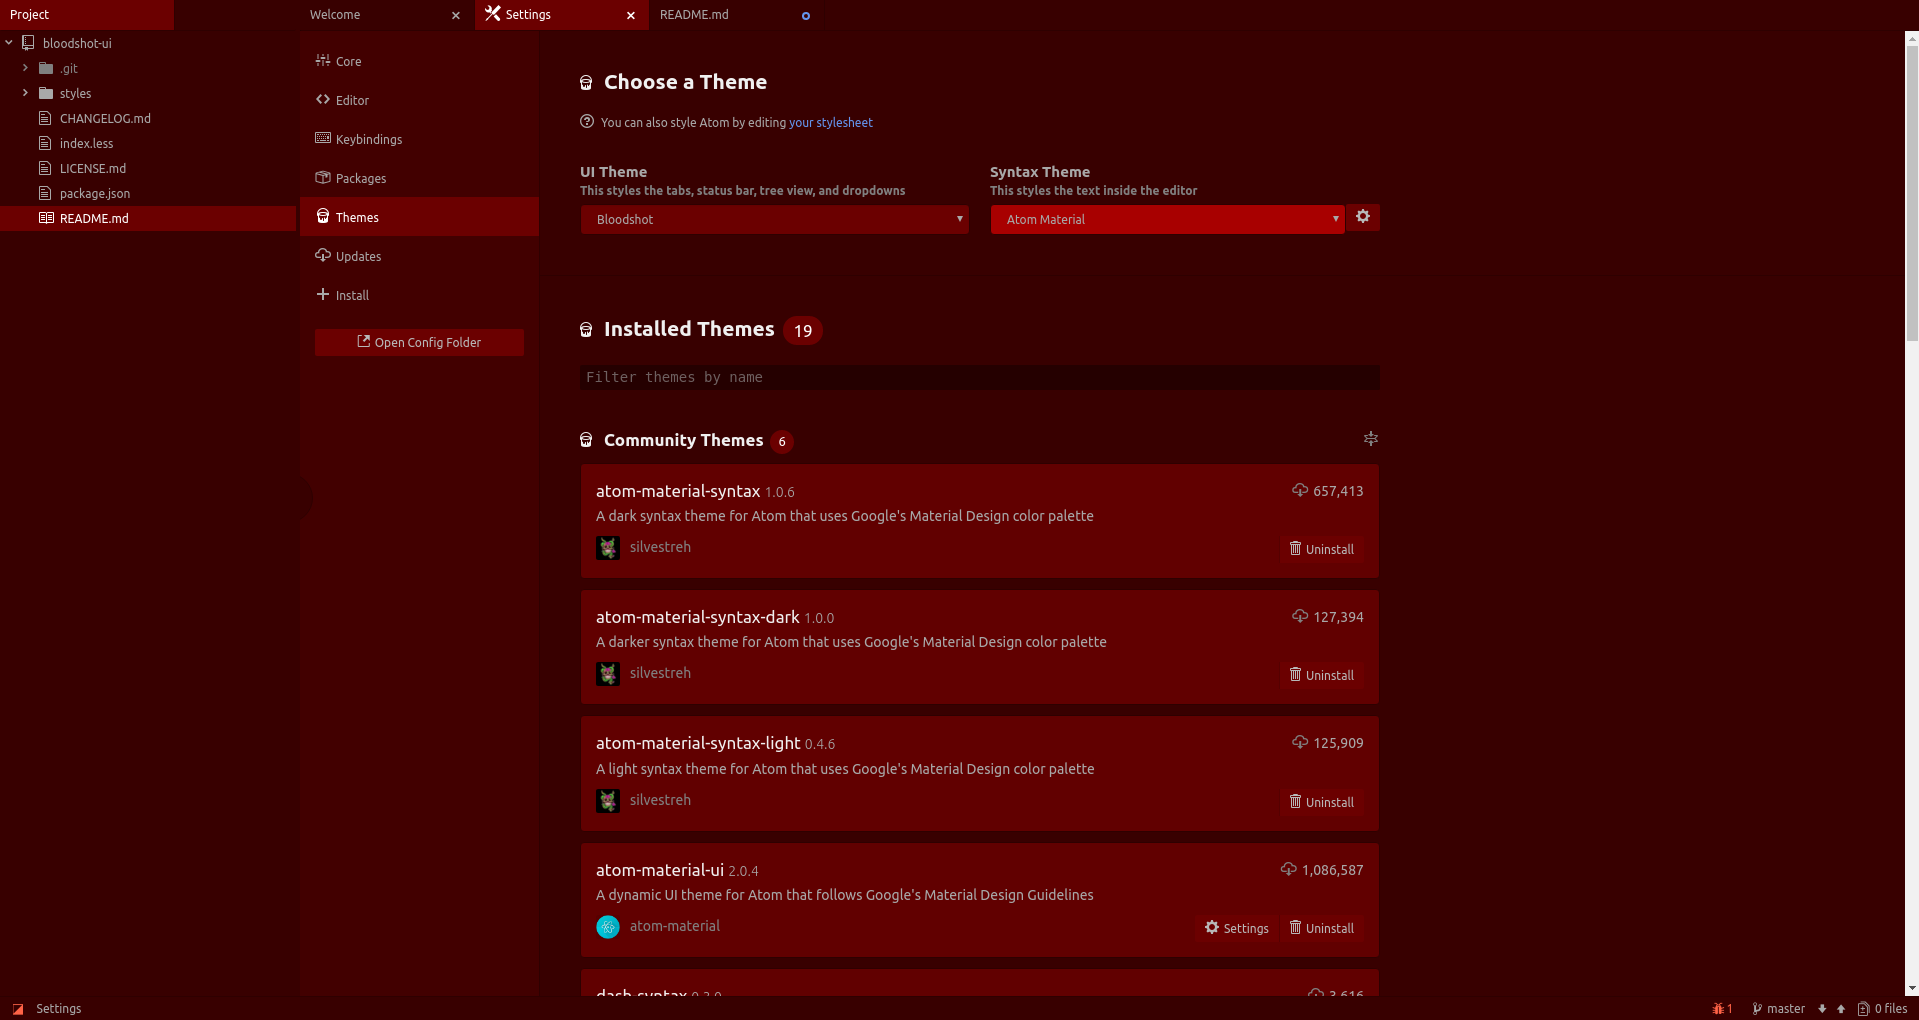Open atom-material-syntax package title
The image size is (1919, 1020).
[x=678, y=491]
